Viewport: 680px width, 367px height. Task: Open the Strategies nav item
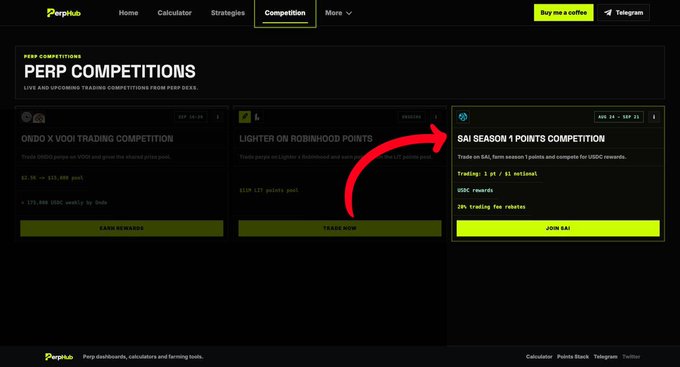228,13
